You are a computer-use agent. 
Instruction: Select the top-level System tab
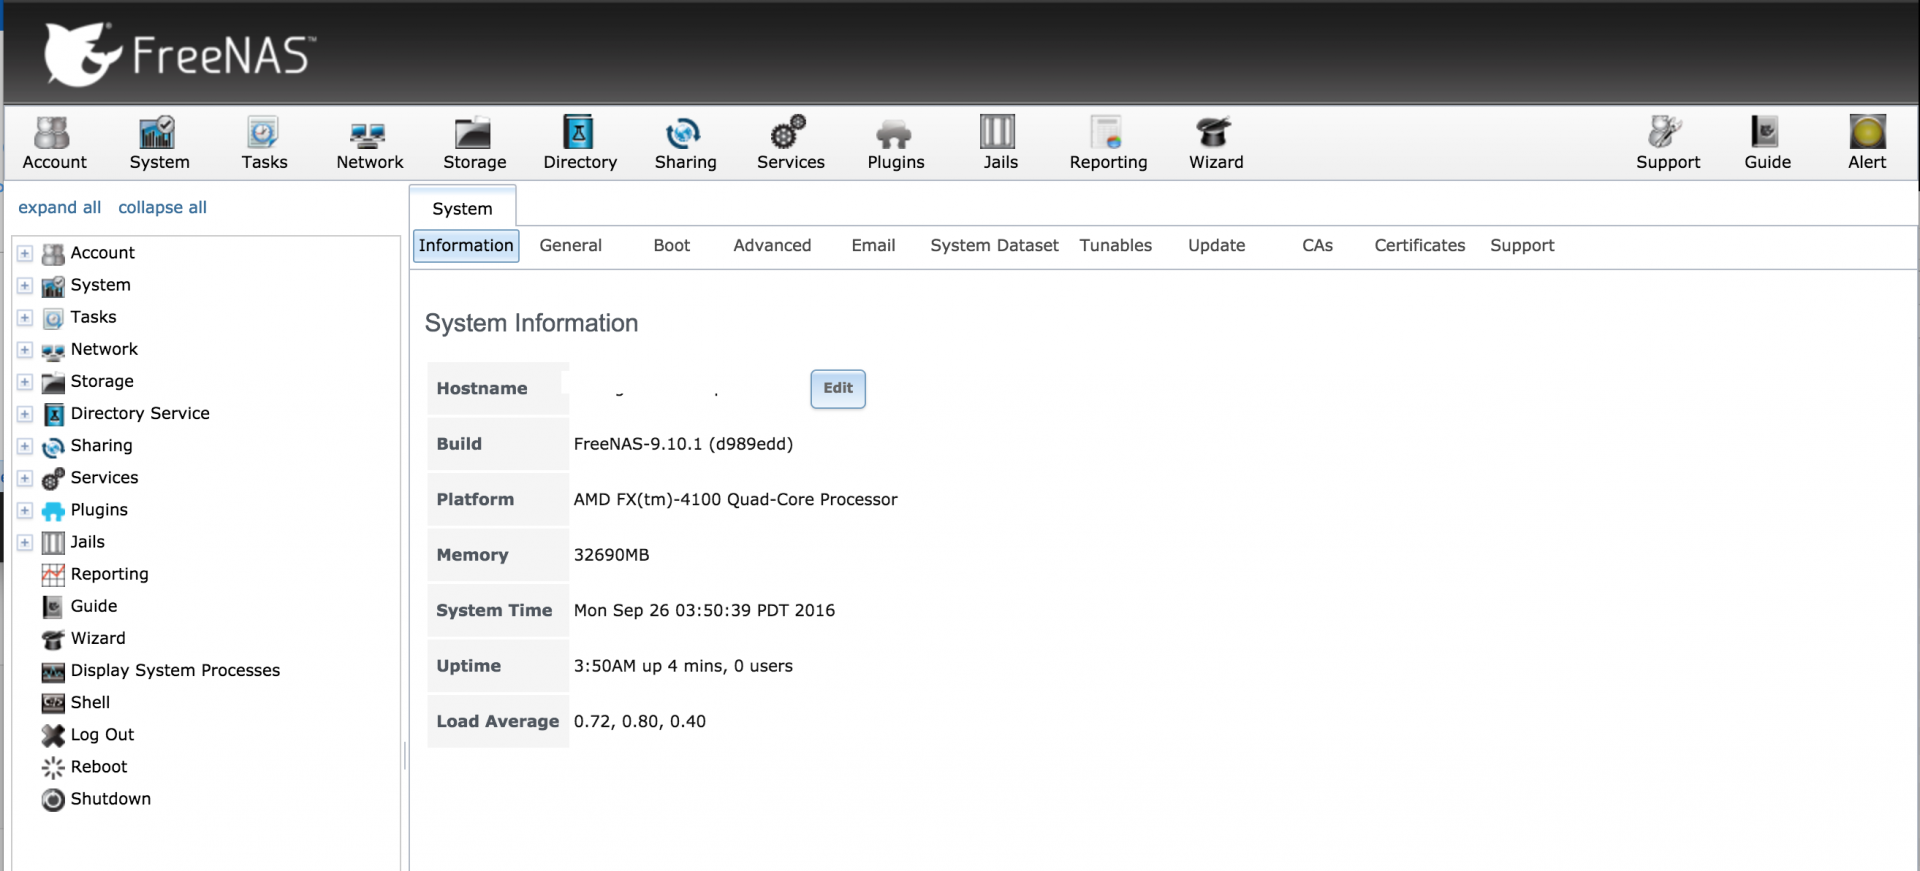(462, 208)
